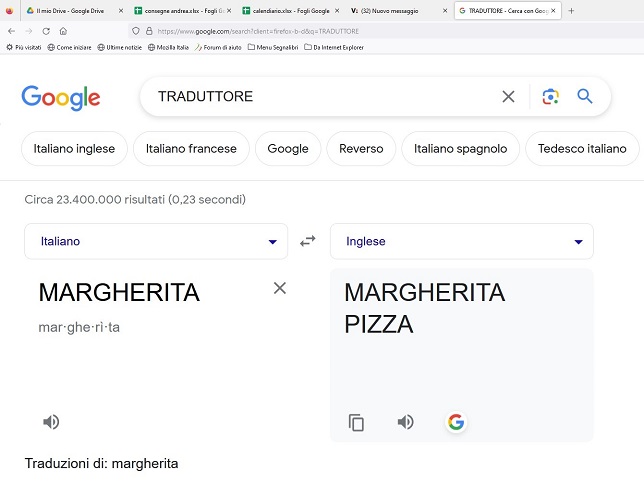644x483 pixels.
Task: Search translation on Google icon
Action: pyautogui.click(x=456, y=422)
